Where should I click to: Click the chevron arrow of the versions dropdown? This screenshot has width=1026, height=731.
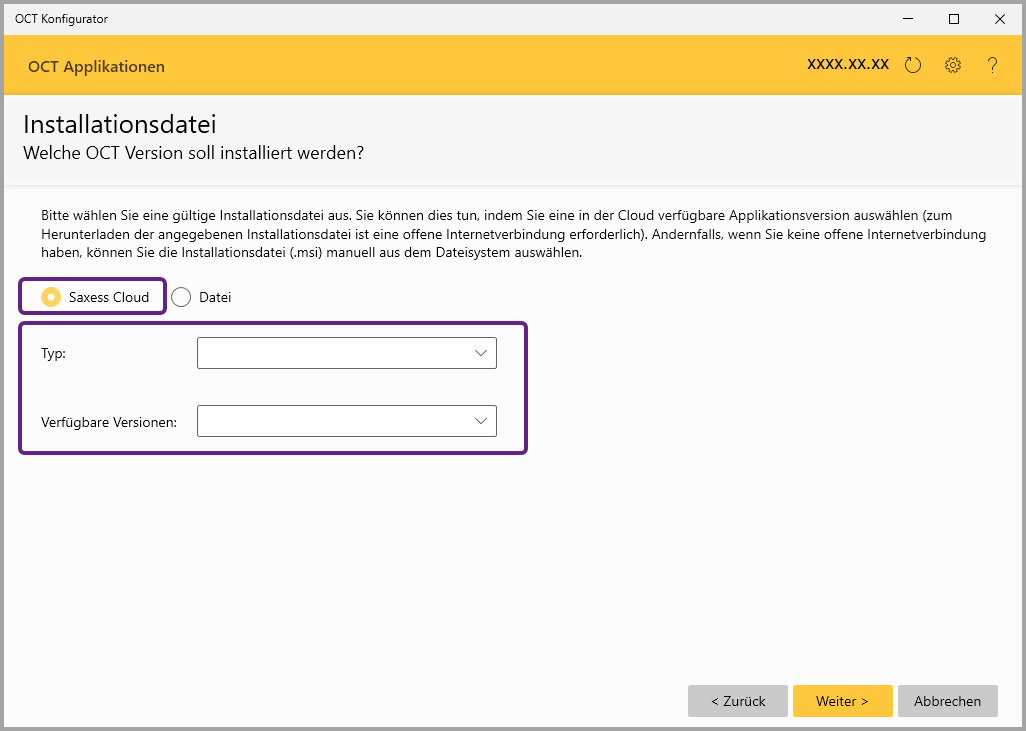481,421
